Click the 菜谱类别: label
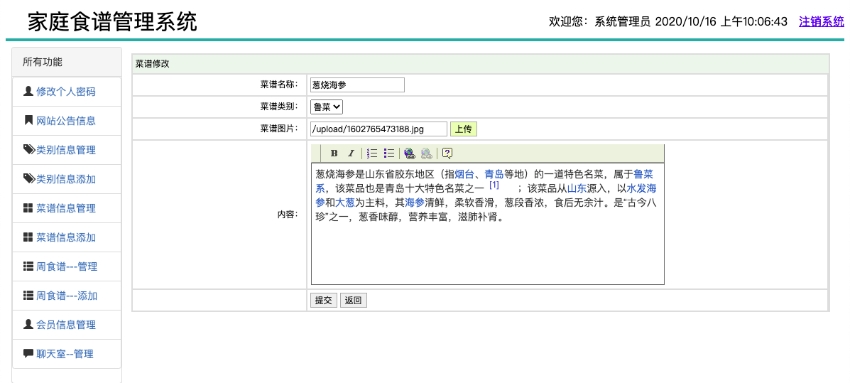 [279, 106]
